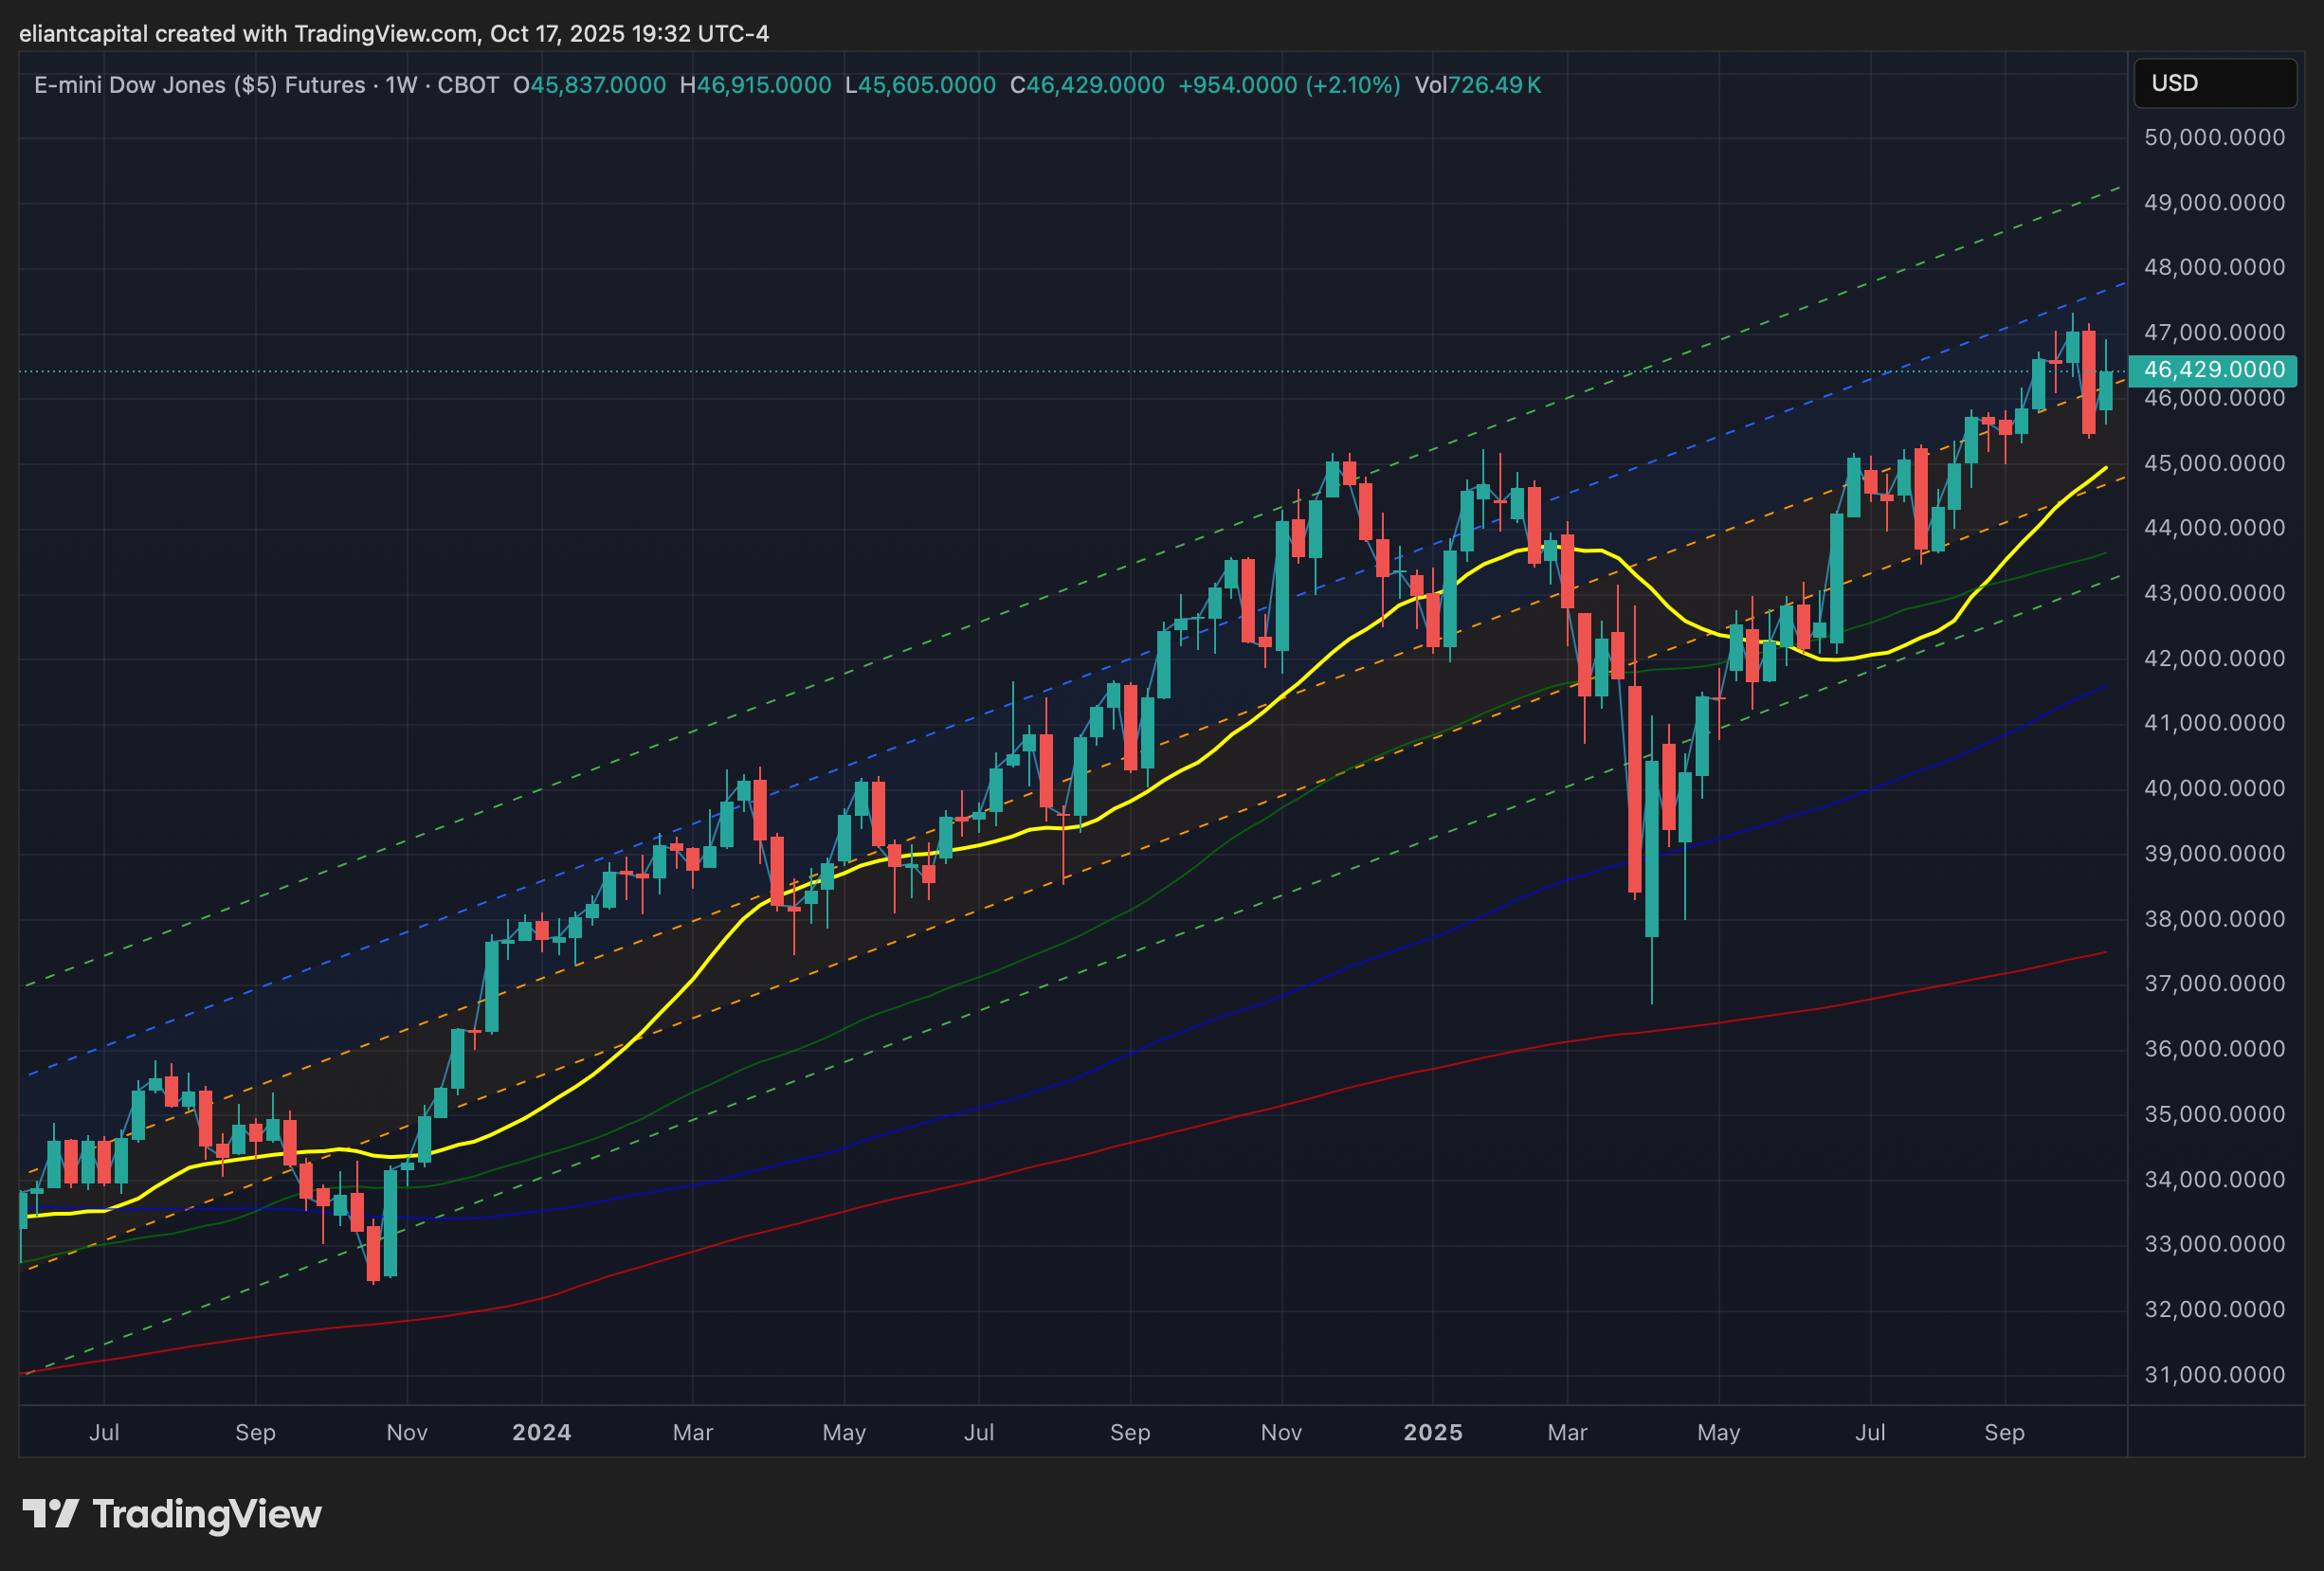
Task: Click the 50,000.0000 price axis label
Action: [2214, 137]
